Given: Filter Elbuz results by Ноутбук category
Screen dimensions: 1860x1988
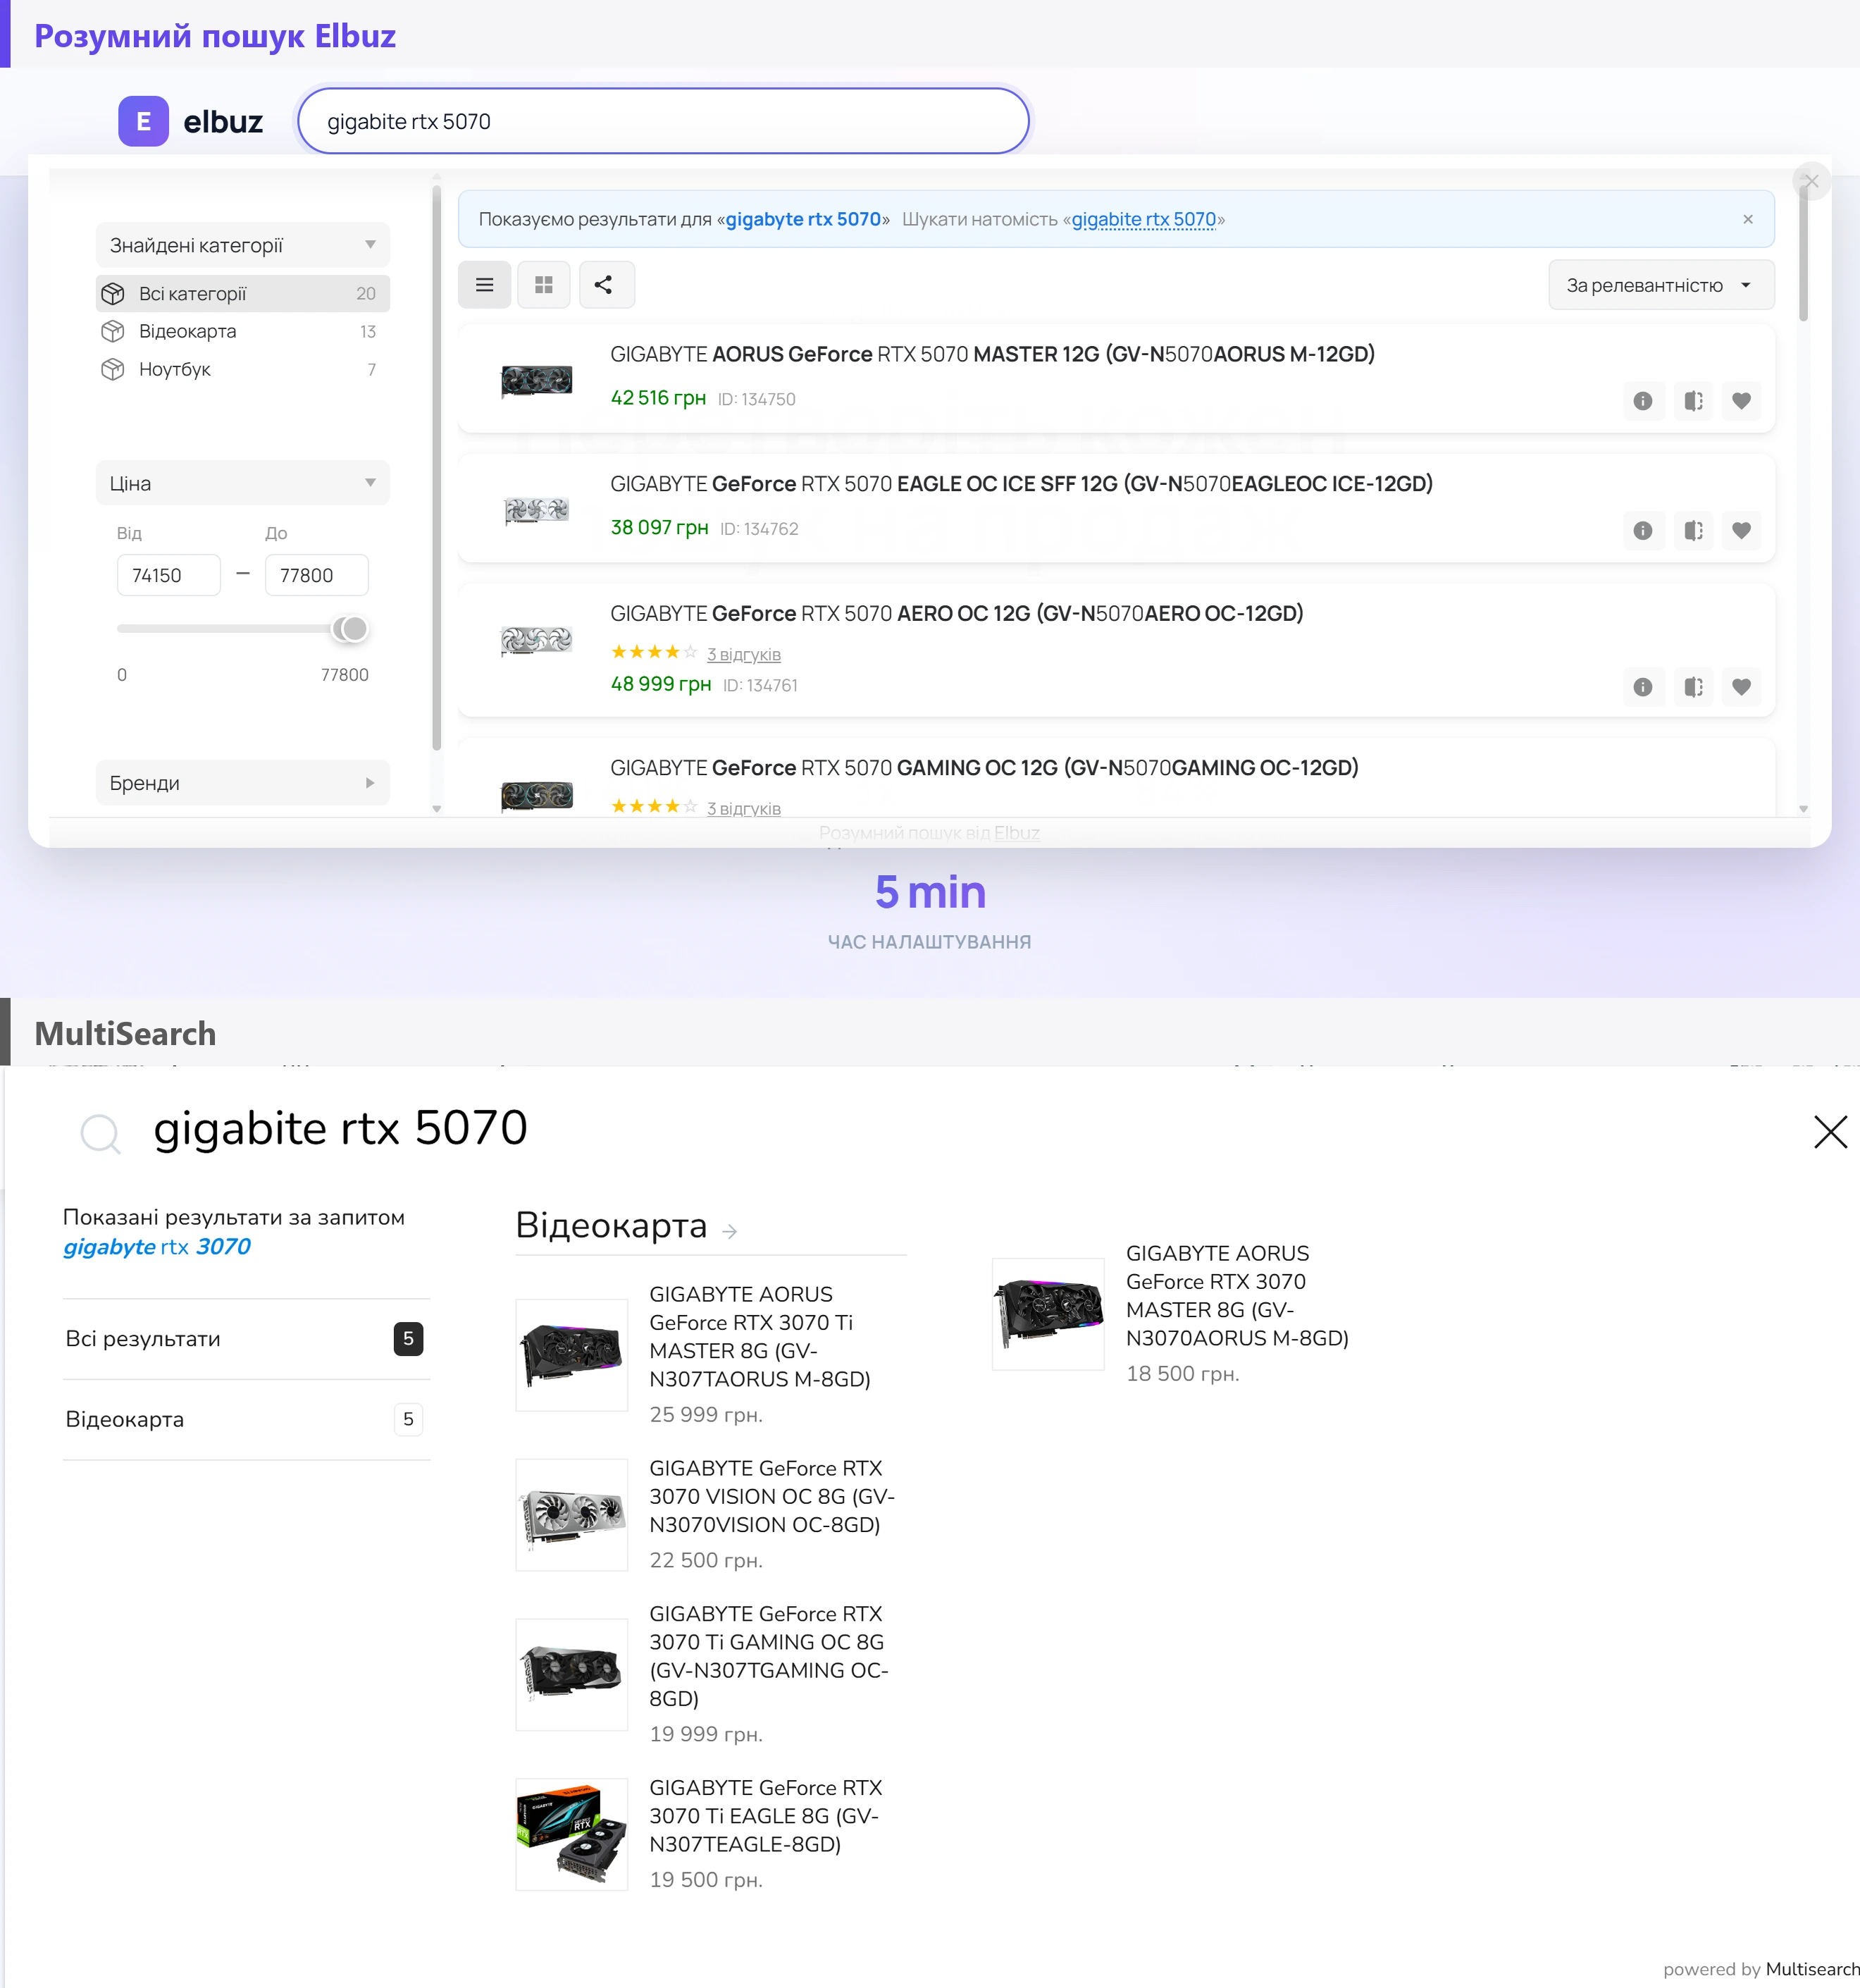Looking at the screenshot, I should pos(243,369).
